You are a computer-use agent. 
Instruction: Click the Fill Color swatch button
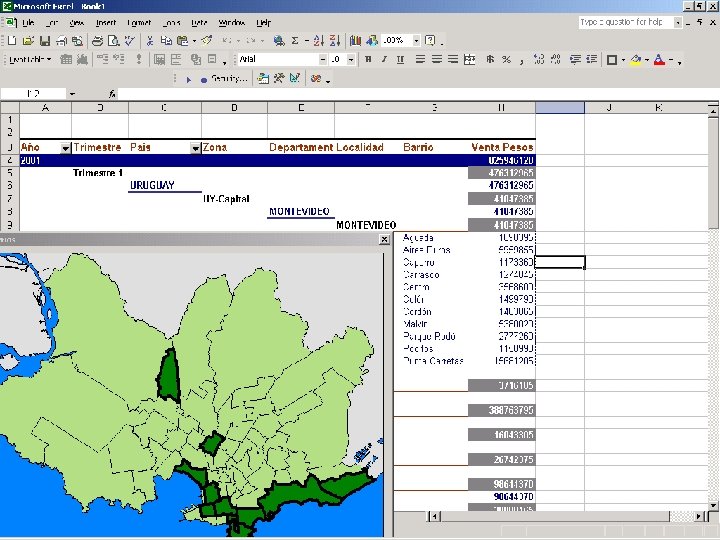pos(636,60)
